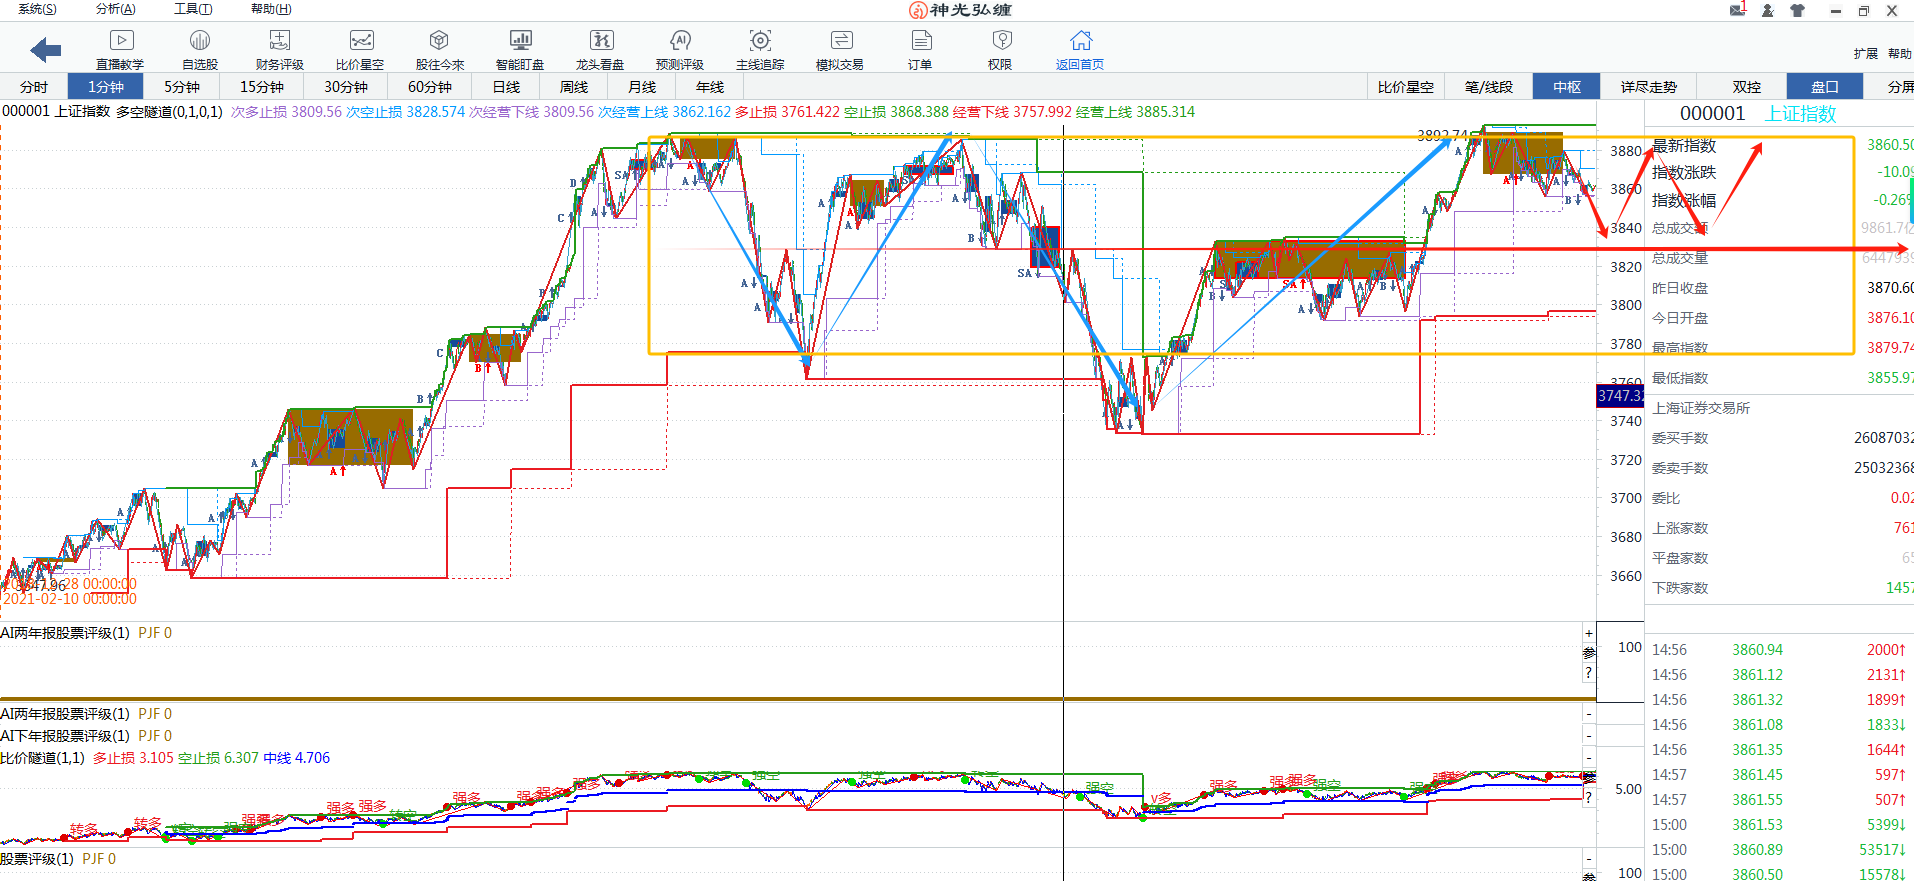The width and height of the screenshot is (1914, 881).
Task: Toggle the 中枢 overlay button
Action: click(1567, 87)
